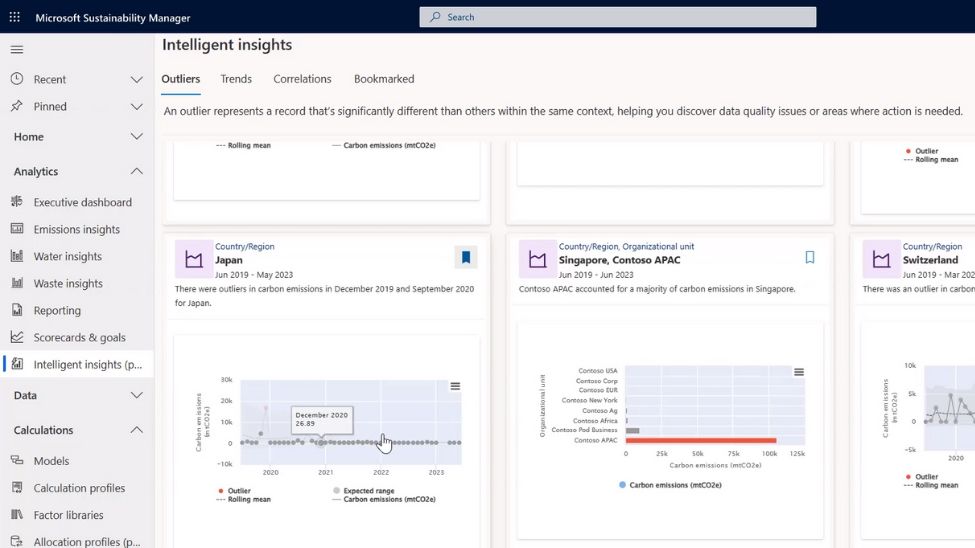Viewport: 975px width, 548px height.
Task: Open Waste insights icon
Action: [x=17, y=283]
